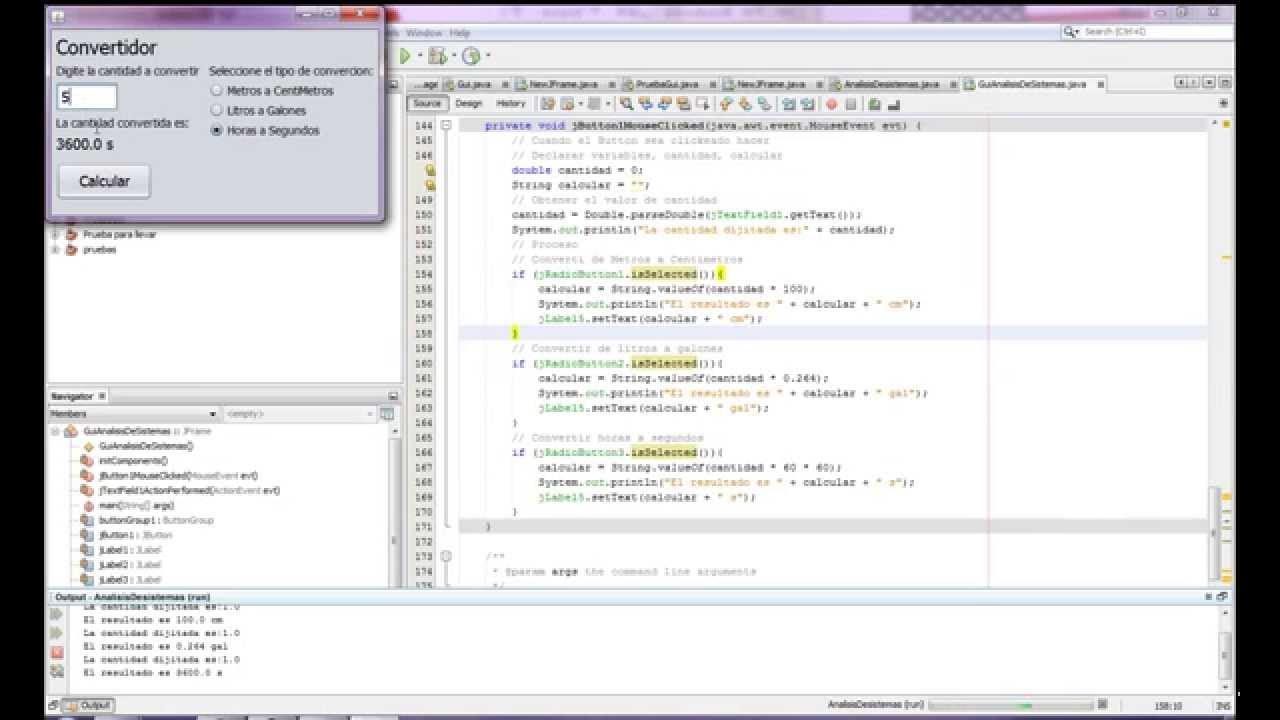This screenshot has height=720, width=1280.
Task: Open the Window menu
Action: pos(424,33)
